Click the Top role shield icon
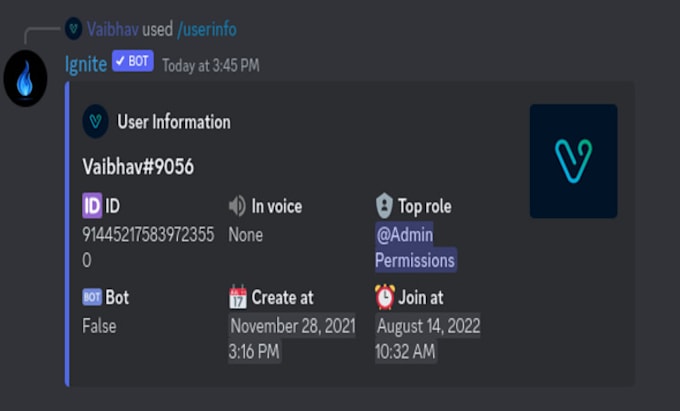The image size is (680, 411). click(383, 206)
